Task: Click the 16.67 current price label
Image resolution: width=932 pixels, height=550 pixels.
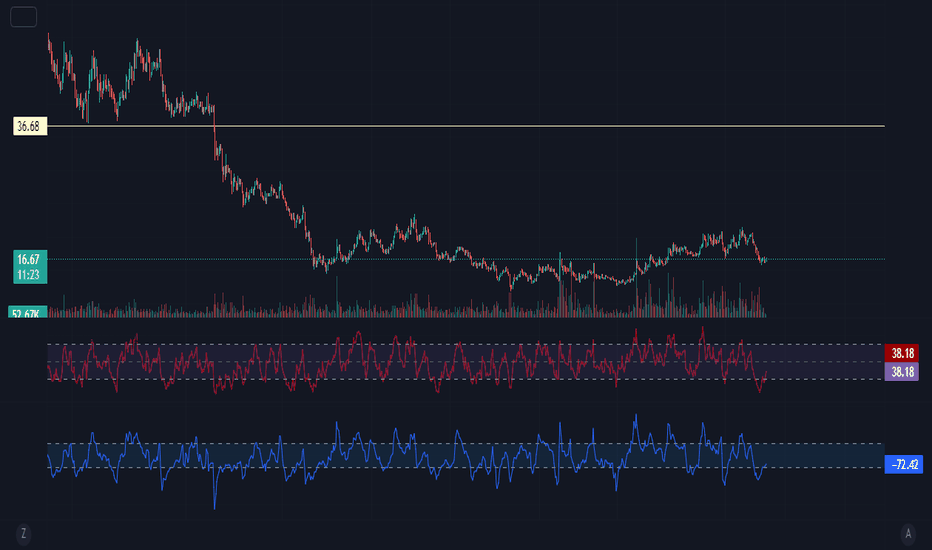Action: coord(30,259)
